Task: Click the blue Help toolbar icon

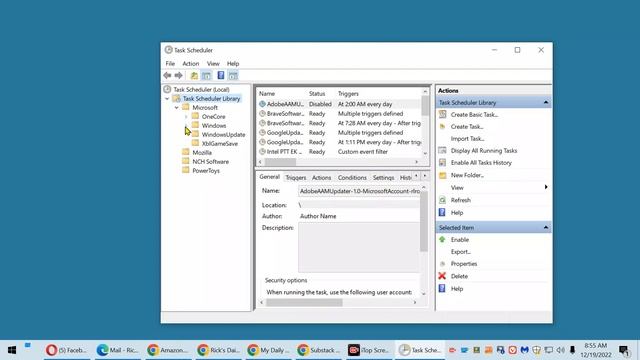Action: [221, 76]
